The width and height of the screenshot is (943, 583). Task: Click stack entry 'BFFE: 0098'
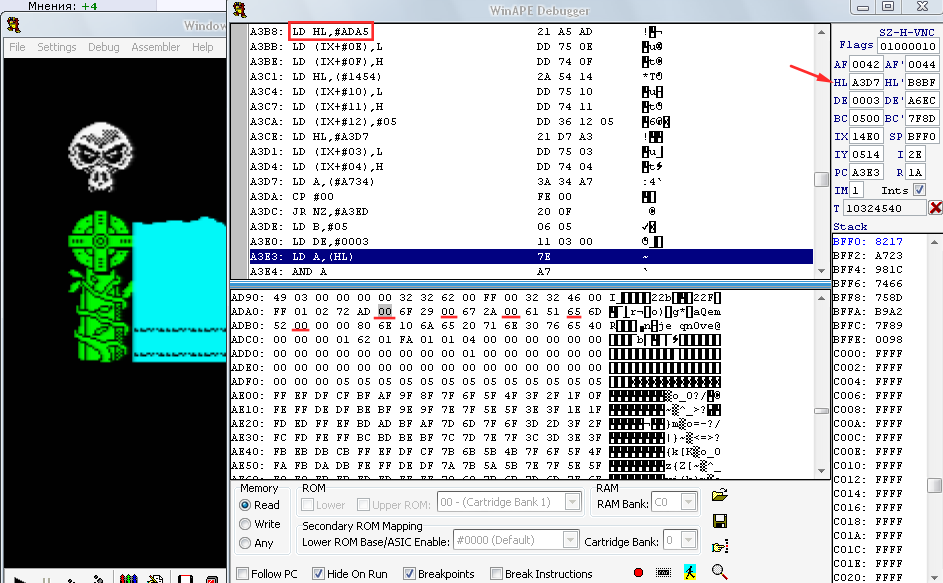868,340
